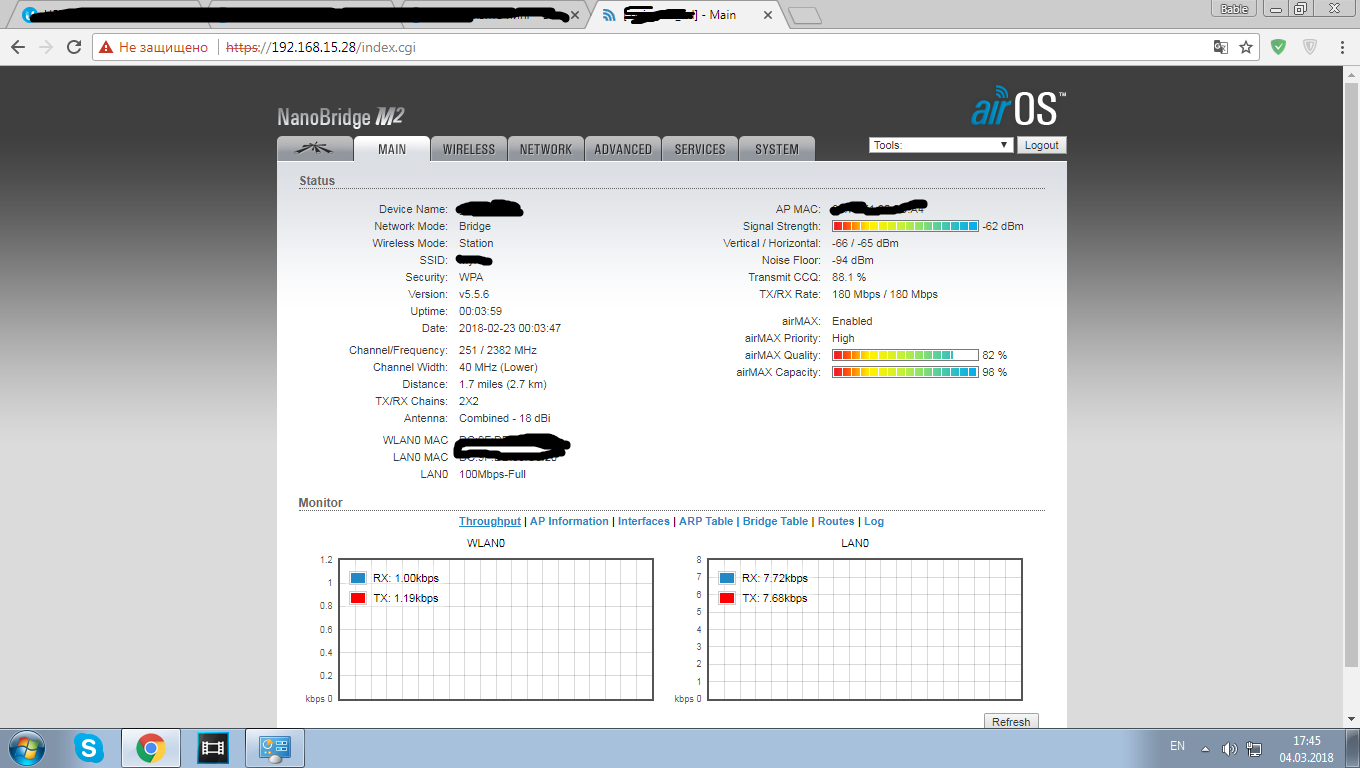The height and width of the screenshot is (768, 1360).
Task: Open the control panel taskbar icon
Action: click(x=274, y=748)
